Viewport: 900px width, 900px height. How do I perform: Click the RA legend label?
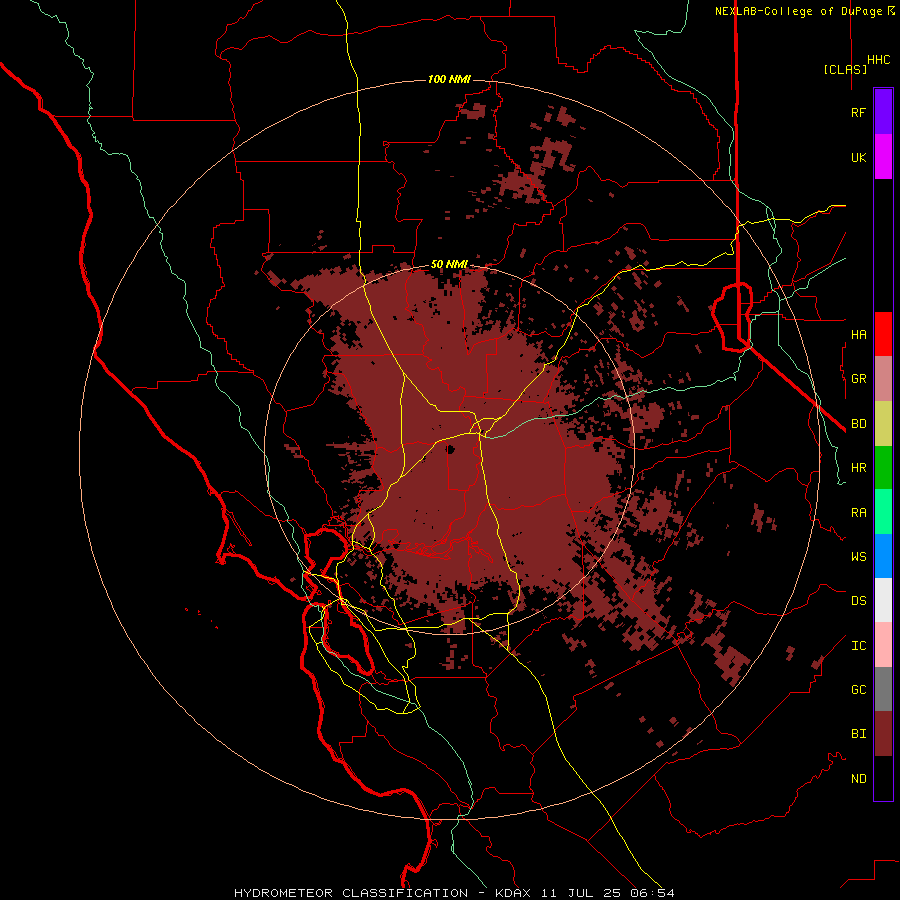tap(858, 512)
